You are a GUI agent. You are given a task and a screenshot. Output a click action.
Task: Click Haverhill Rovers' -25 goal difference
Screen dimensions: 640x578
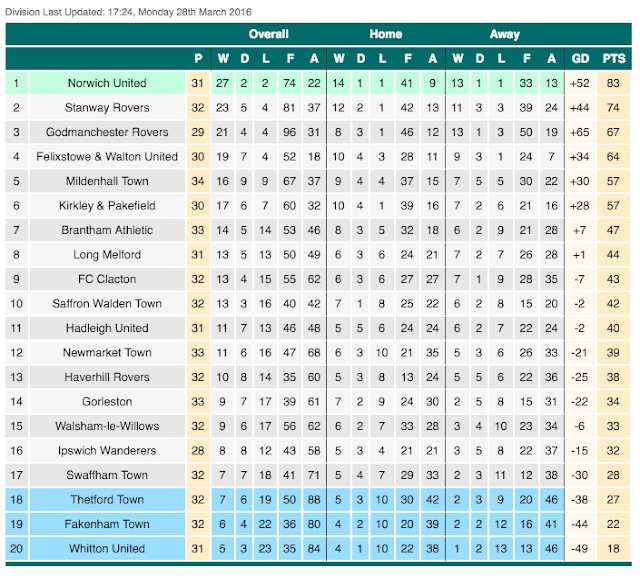(x=580, y=377)
